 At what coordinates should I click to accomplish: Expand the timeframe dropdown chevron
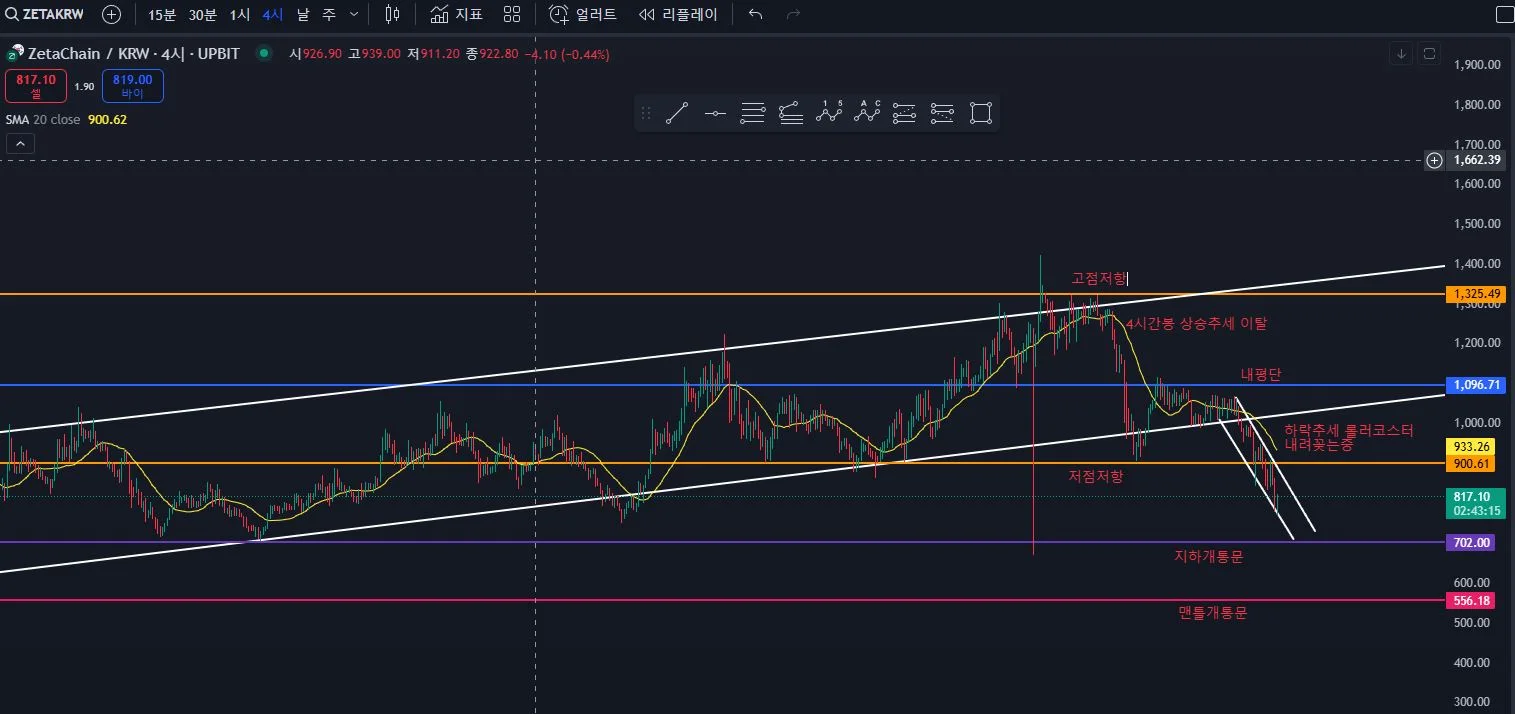(x=354, y=15)
